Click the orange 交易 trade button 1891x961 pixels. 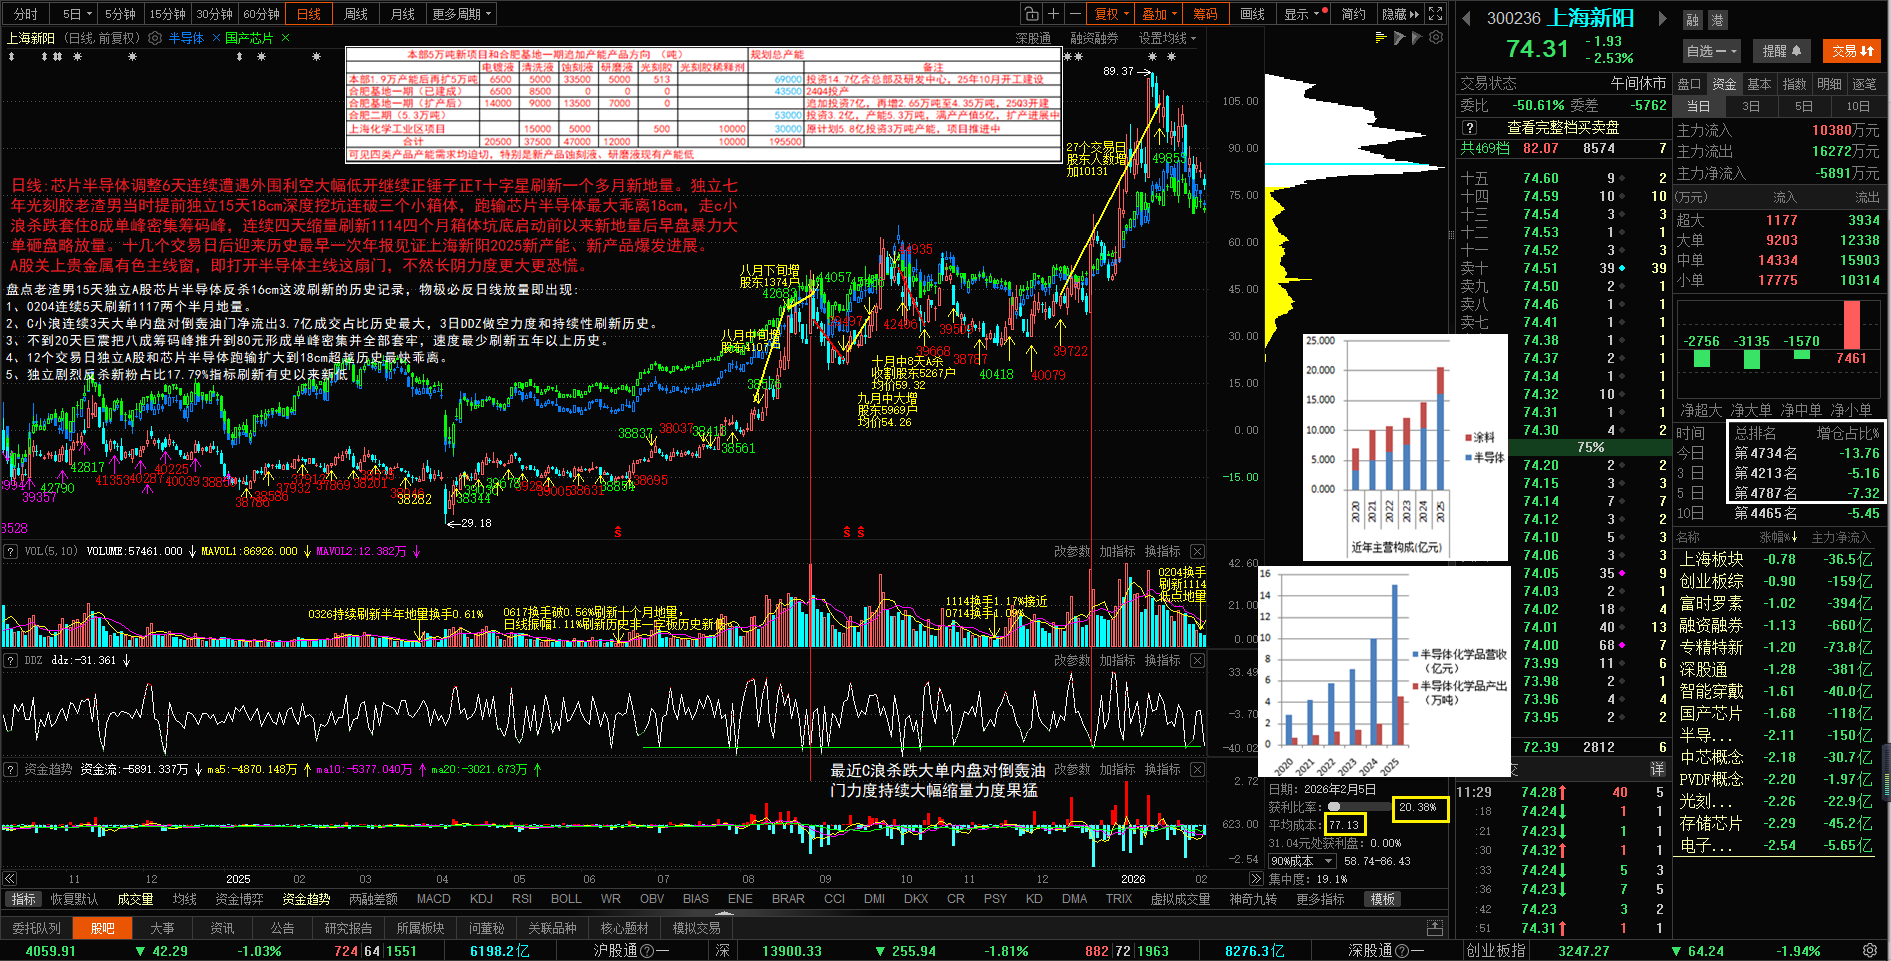click(1852, 51)
